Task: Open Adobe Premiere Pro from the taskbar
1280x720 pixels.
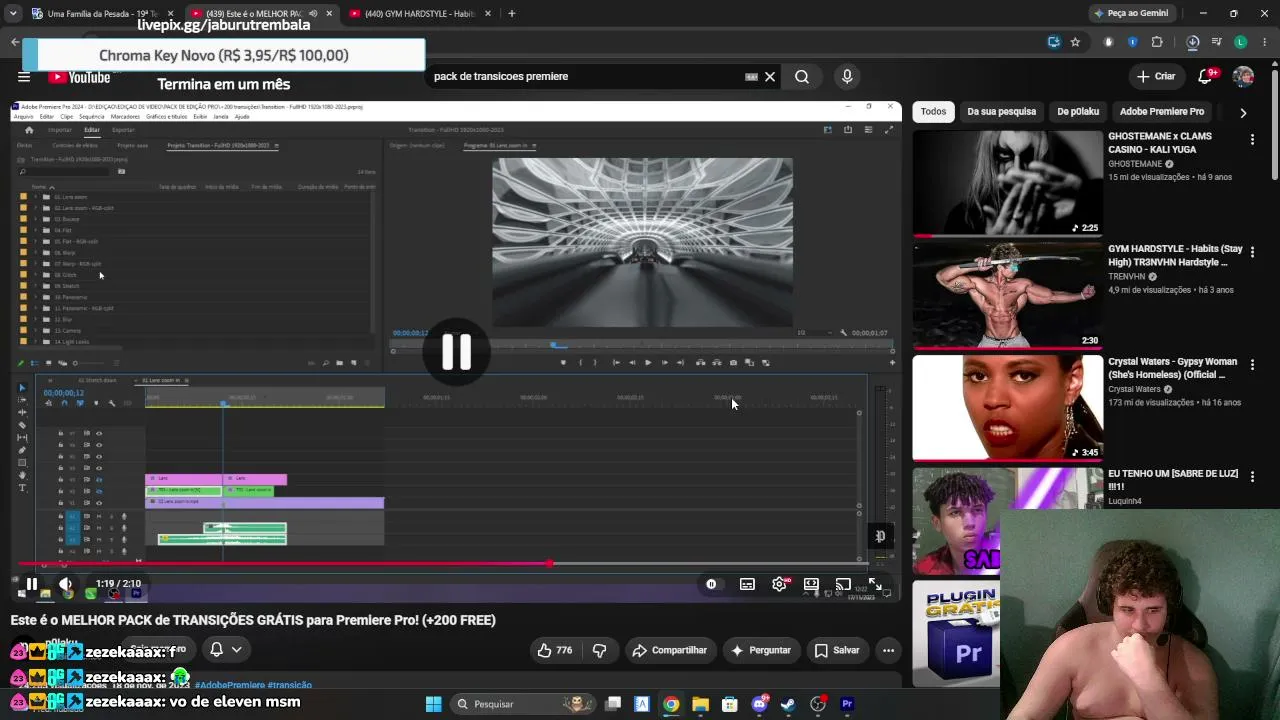Action: [848, 704]
